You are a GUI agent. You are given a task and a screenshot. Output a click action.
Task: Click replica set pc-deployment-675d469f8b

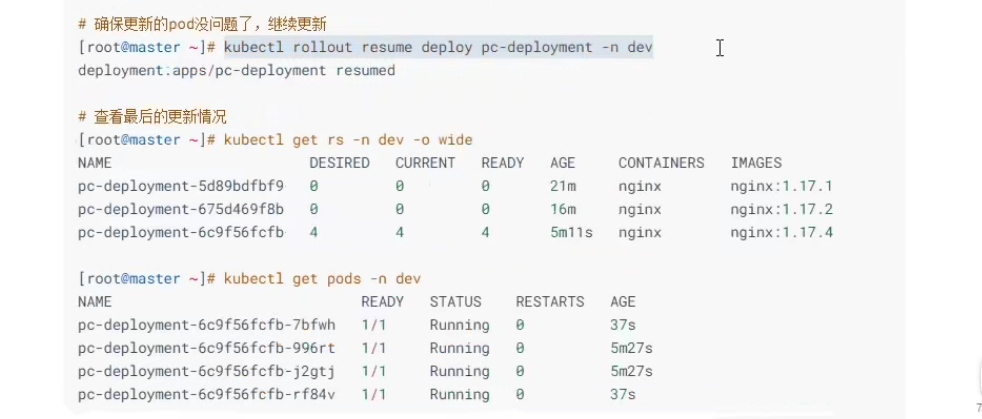[181, 209]
